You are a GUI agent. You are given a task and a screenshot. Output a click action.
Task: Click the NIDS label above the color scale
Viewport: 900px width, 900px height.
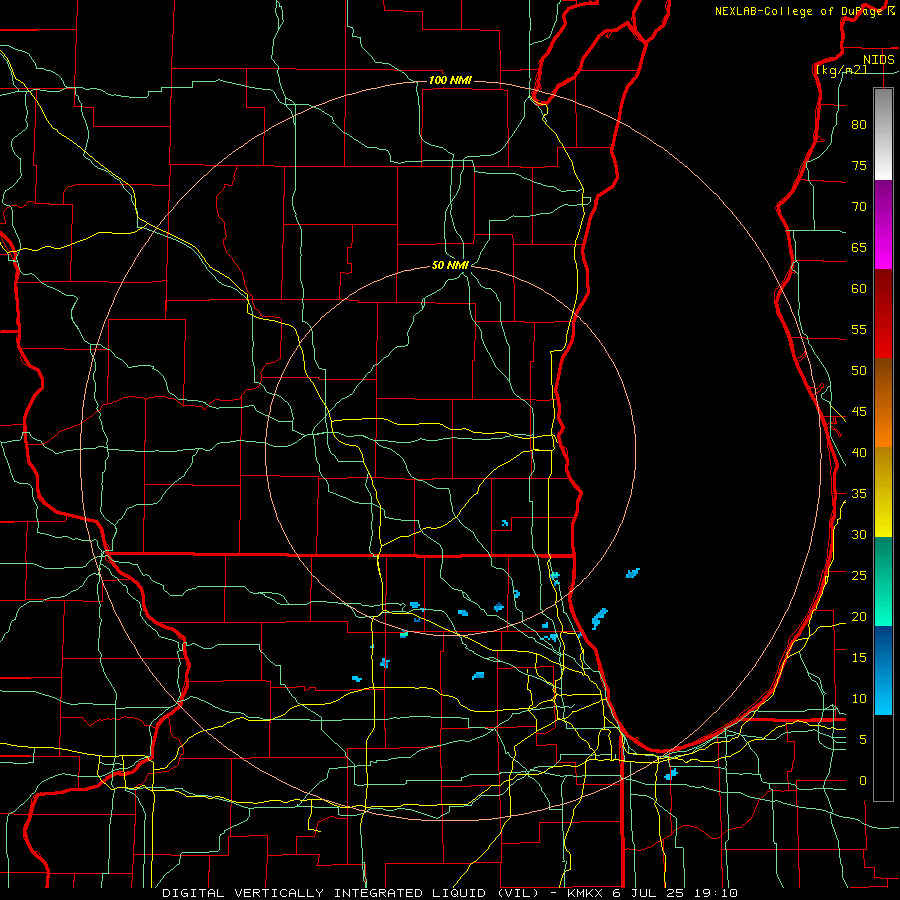[x=878, y=60]
